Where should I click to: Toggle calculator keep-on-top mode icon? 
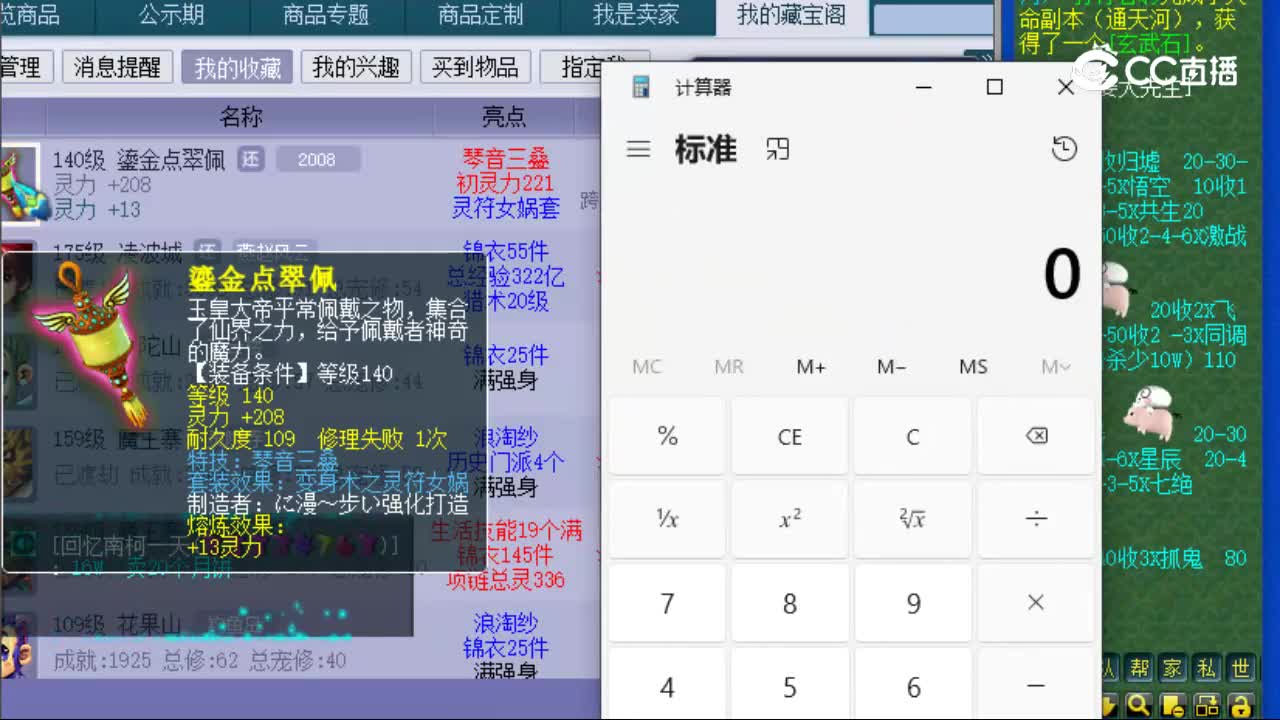777,149
